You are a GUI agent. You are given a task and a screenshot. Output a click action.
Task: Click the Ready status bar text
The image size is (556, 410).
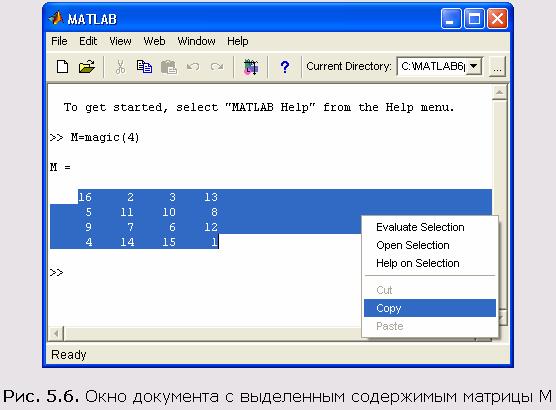click(69, 355)
